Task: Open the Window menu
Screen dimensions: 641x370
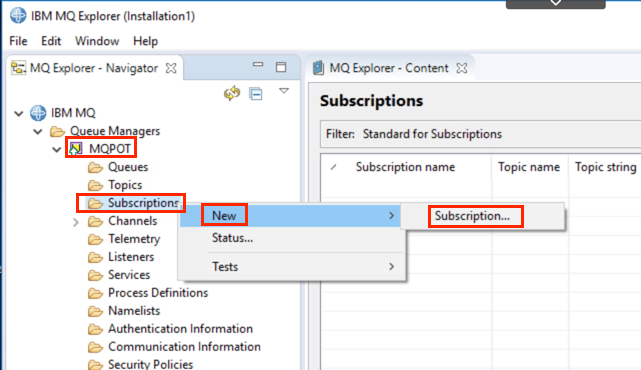Action: point(97,41)
